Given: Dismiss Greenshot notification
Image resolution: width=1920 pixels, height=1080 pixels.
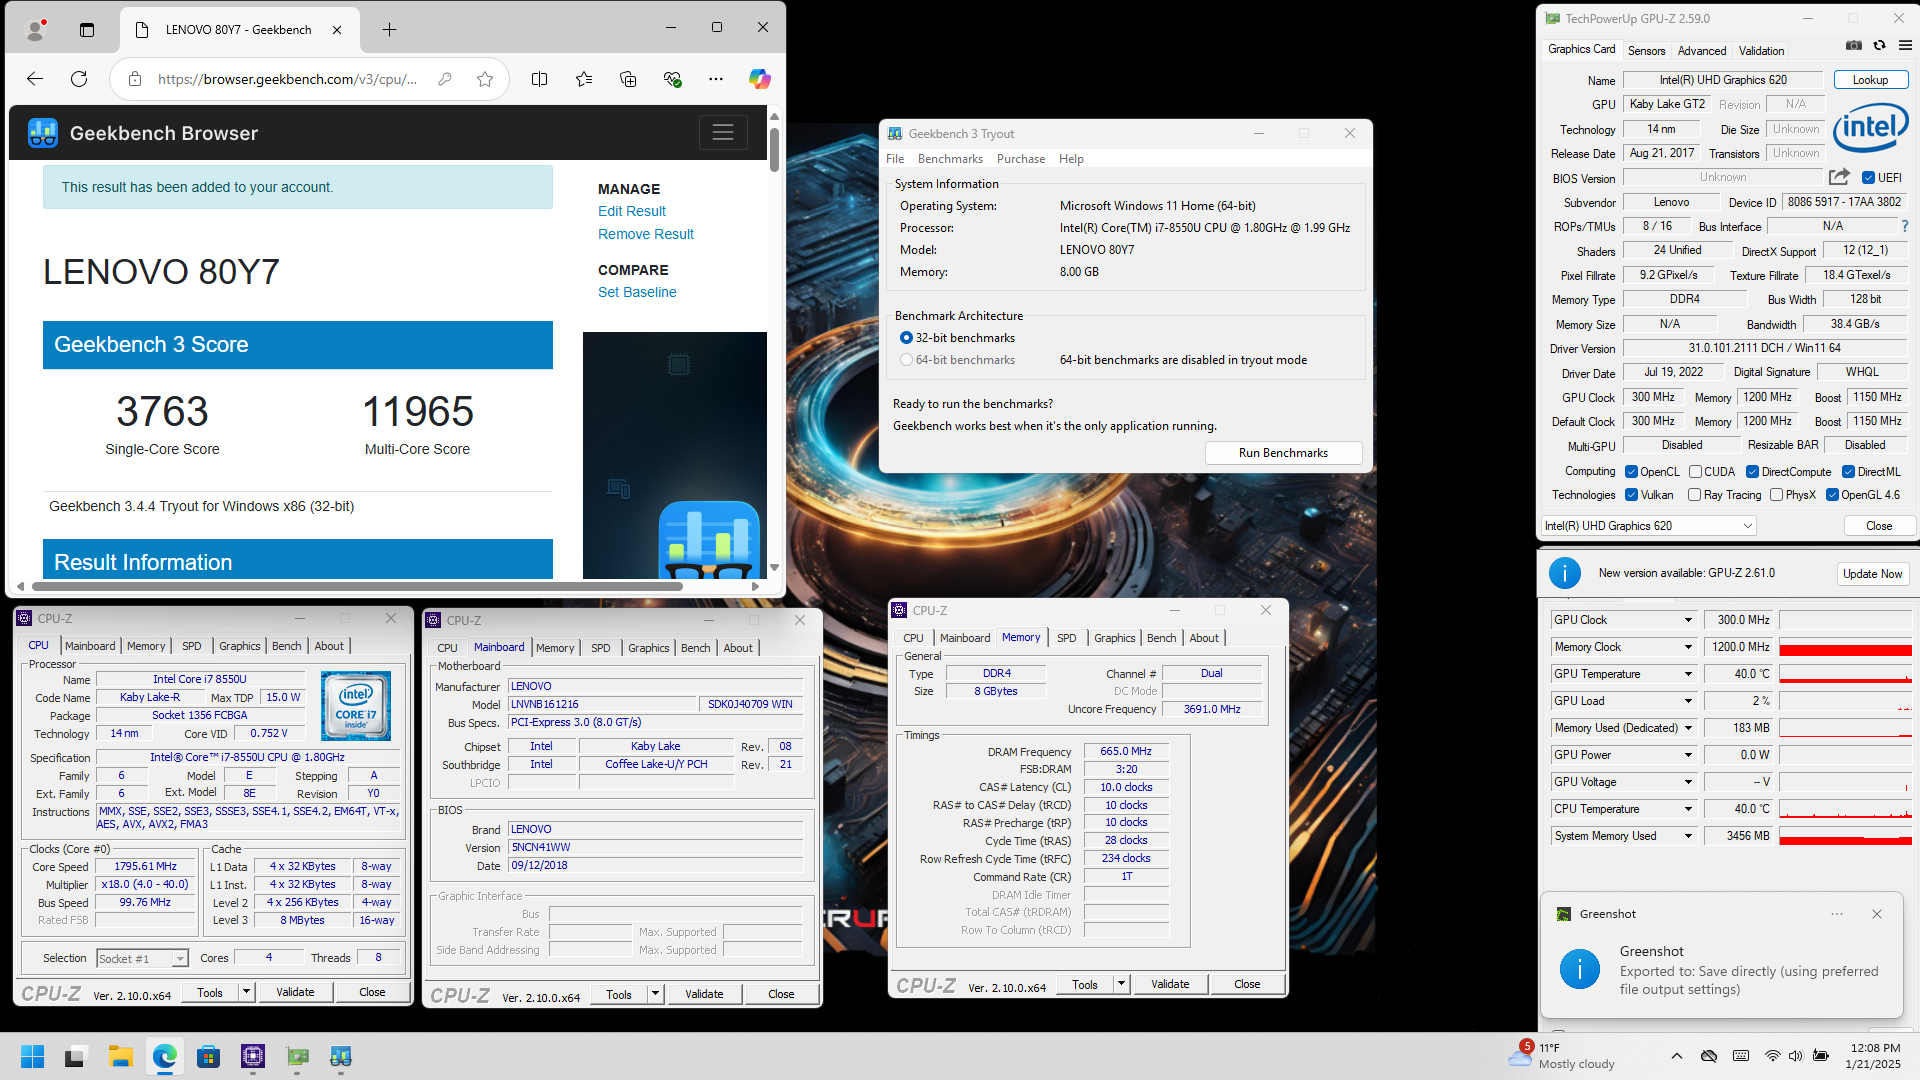Looking at the screenshot, I should click(1877, 914).
